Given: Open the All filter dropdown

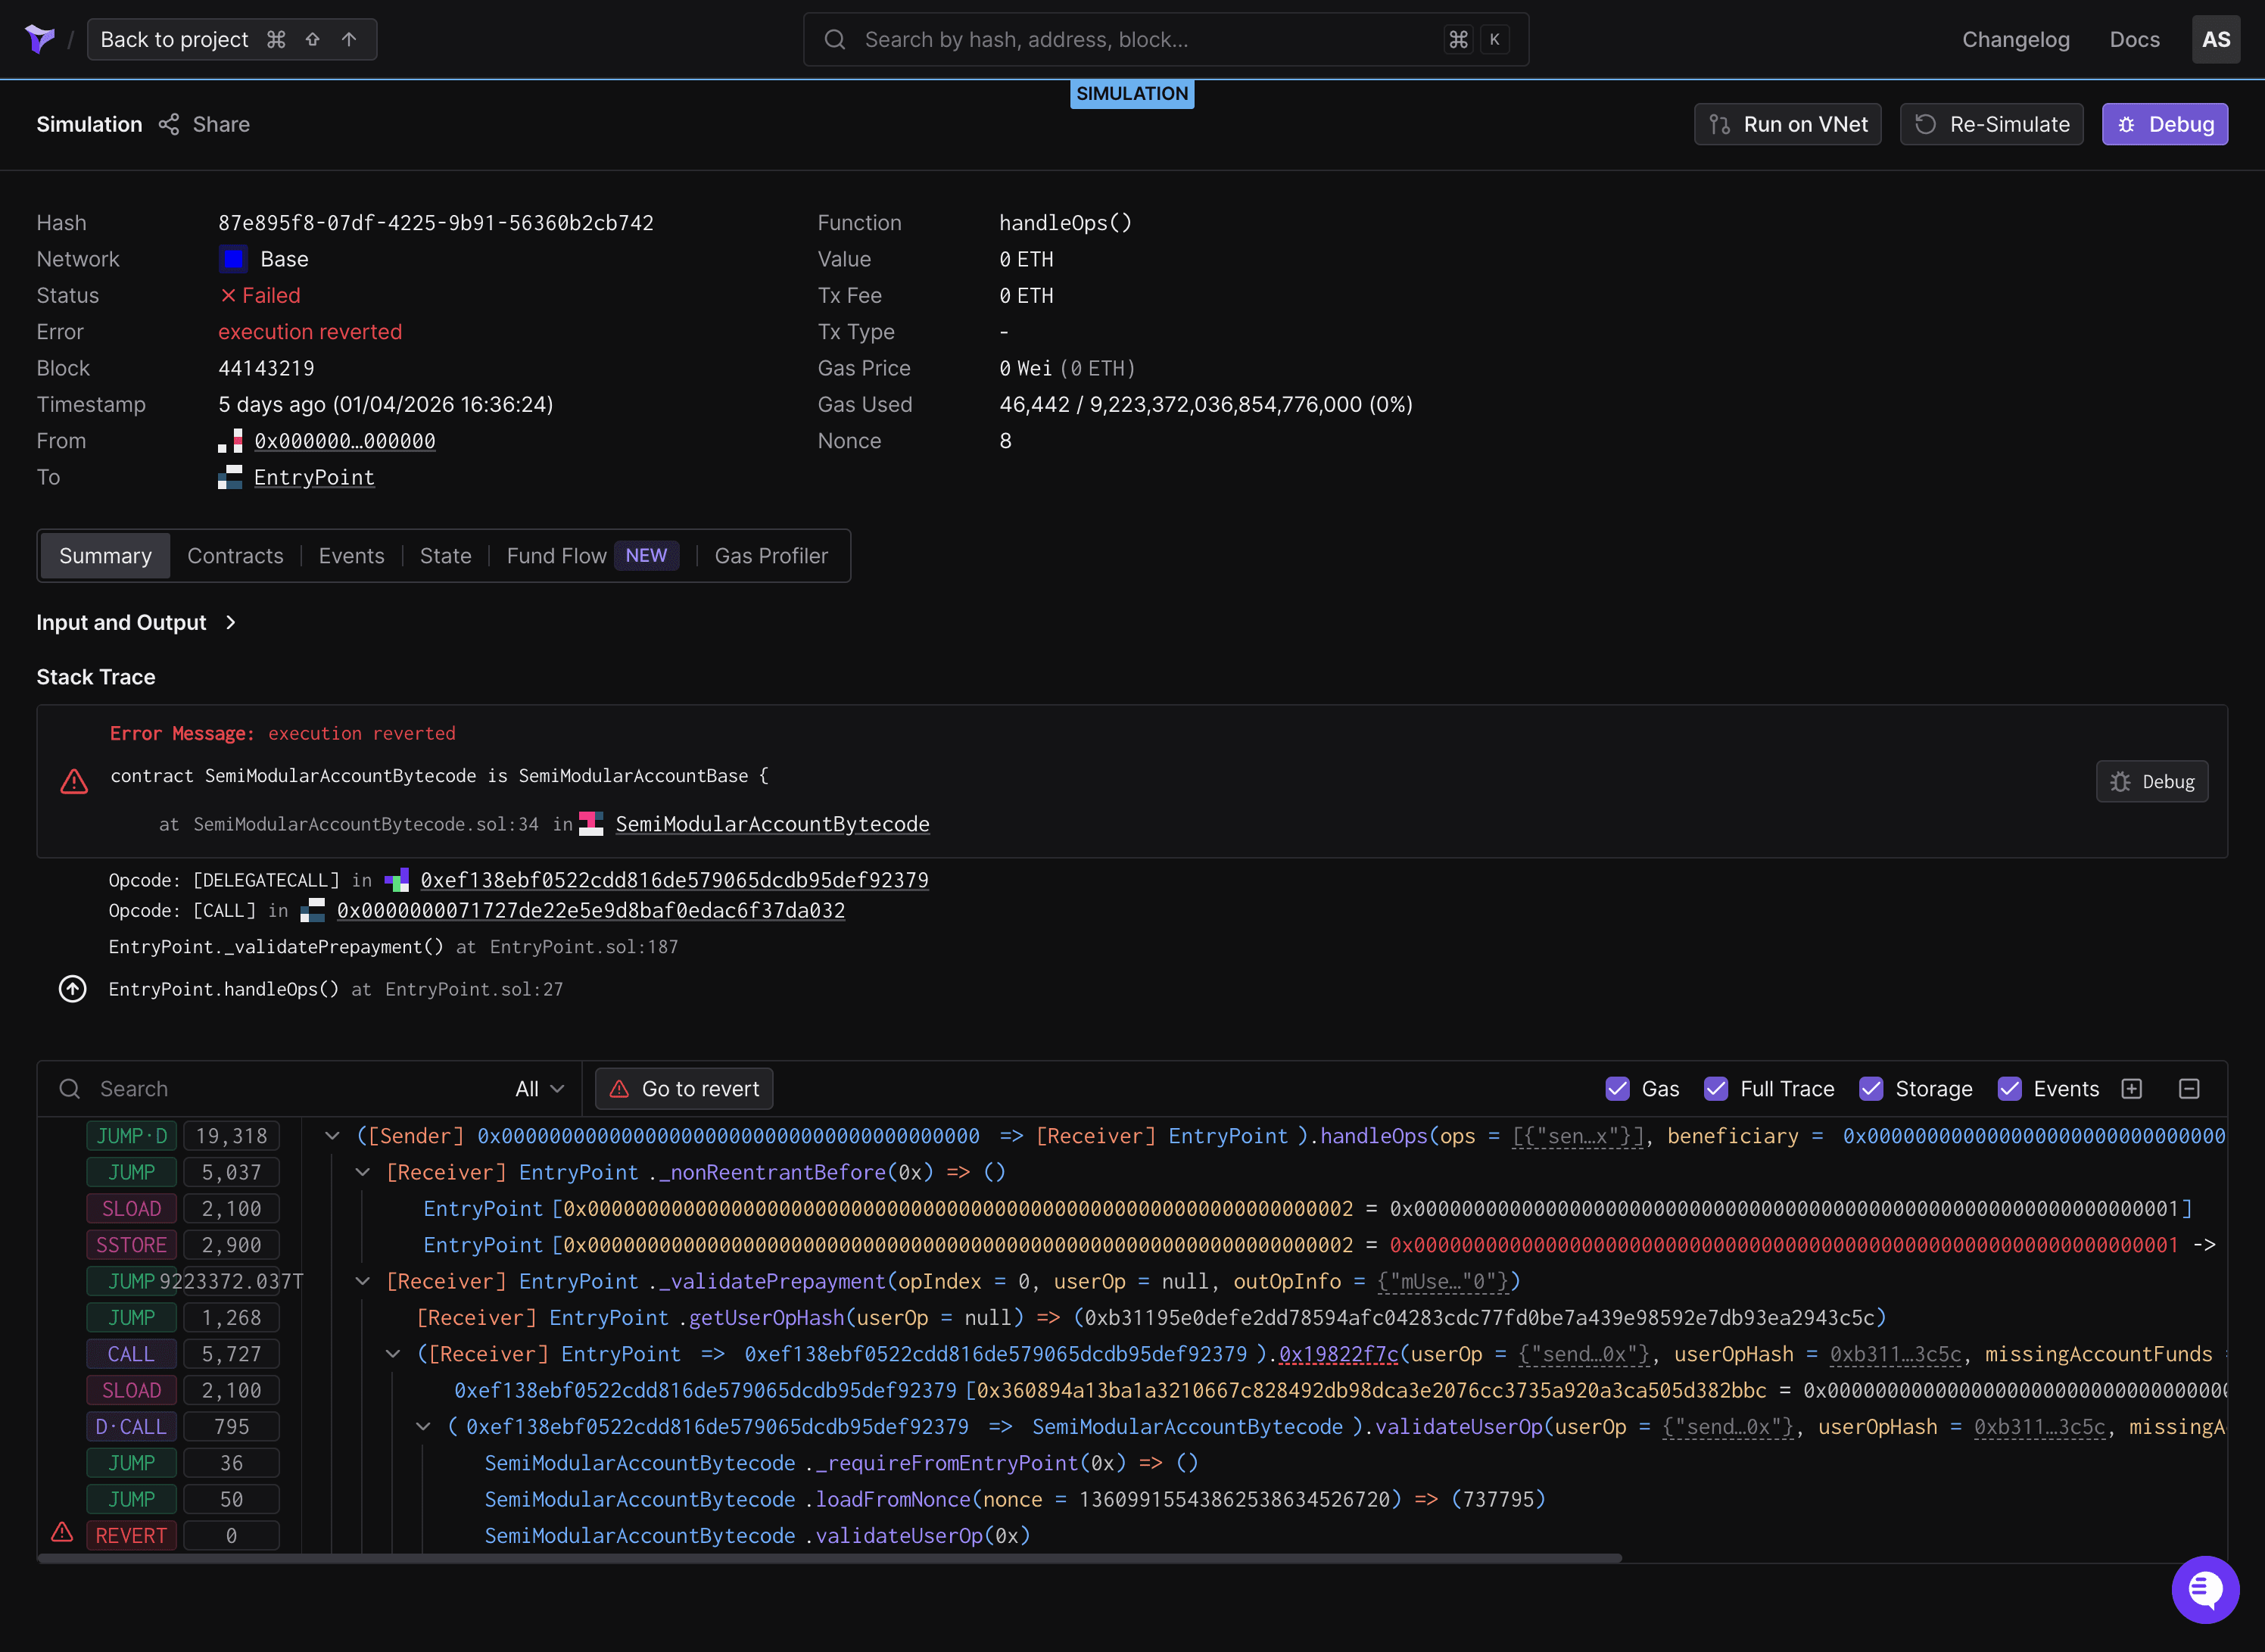Looking at the screenshot, I should (x=538, y=1088).
